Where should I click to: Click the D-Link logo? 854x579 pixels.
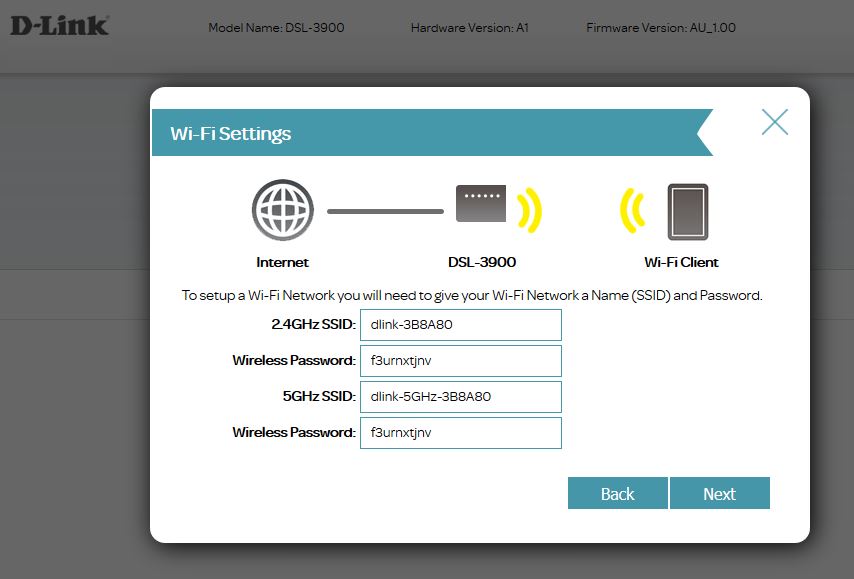tap(60, 26)
